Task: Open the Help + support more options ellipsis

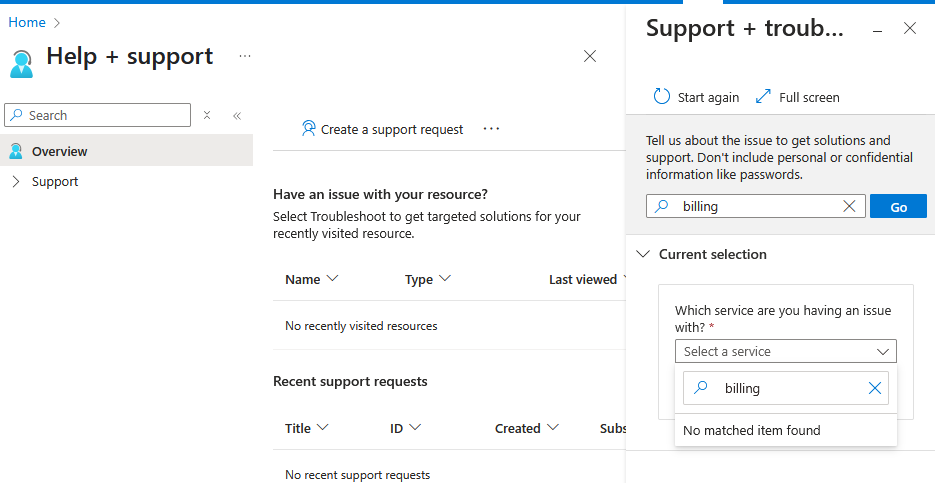Action: click(x=244, y=56)
